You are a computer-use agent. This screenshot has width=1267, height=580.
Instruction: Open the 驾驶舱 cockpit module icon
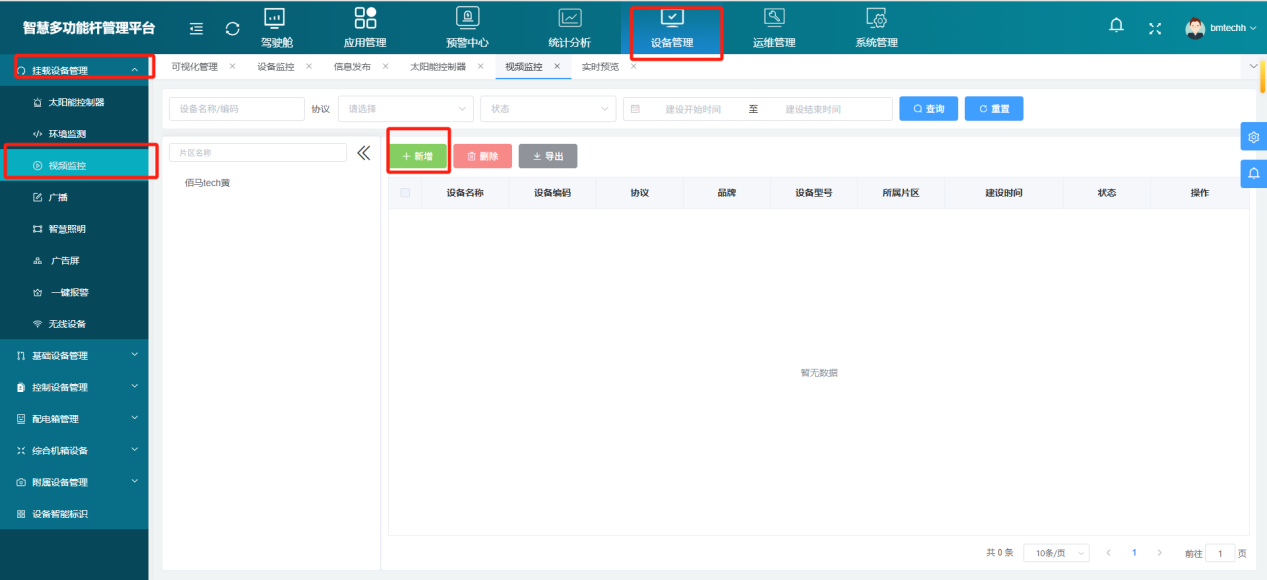(275, 27)
